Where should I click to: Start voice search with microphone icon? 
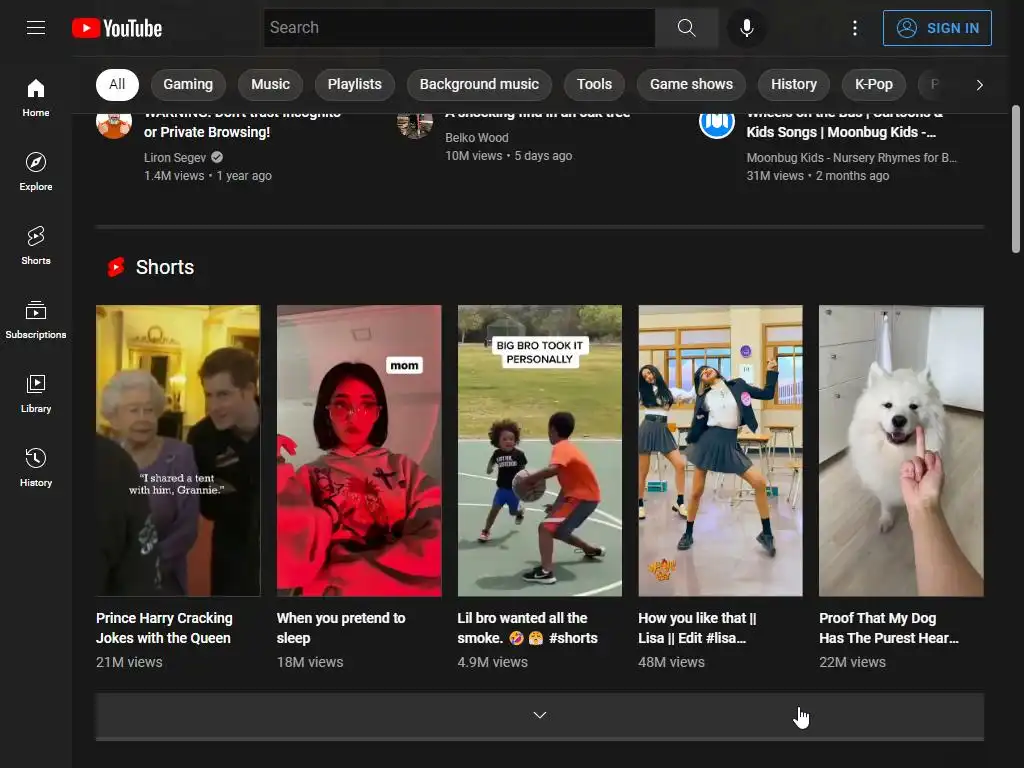pos(746,27)
